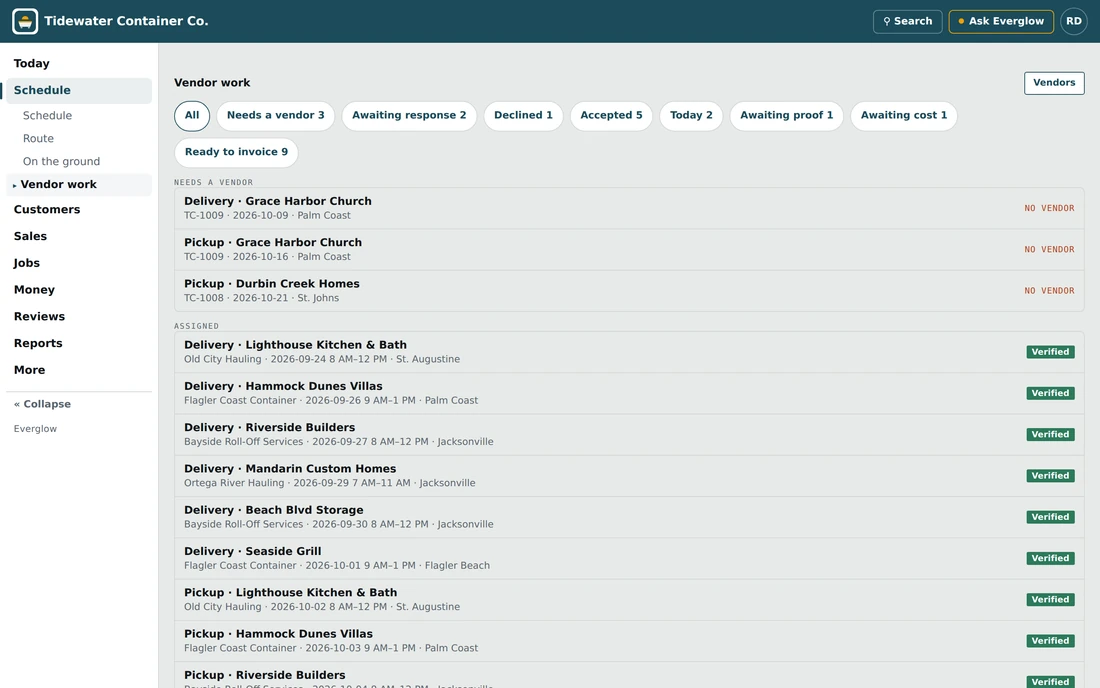Open Delivery · Beach Blvd Storage row
The width and height of the screenshot is (1100, 688).
[x=629, y=518]
